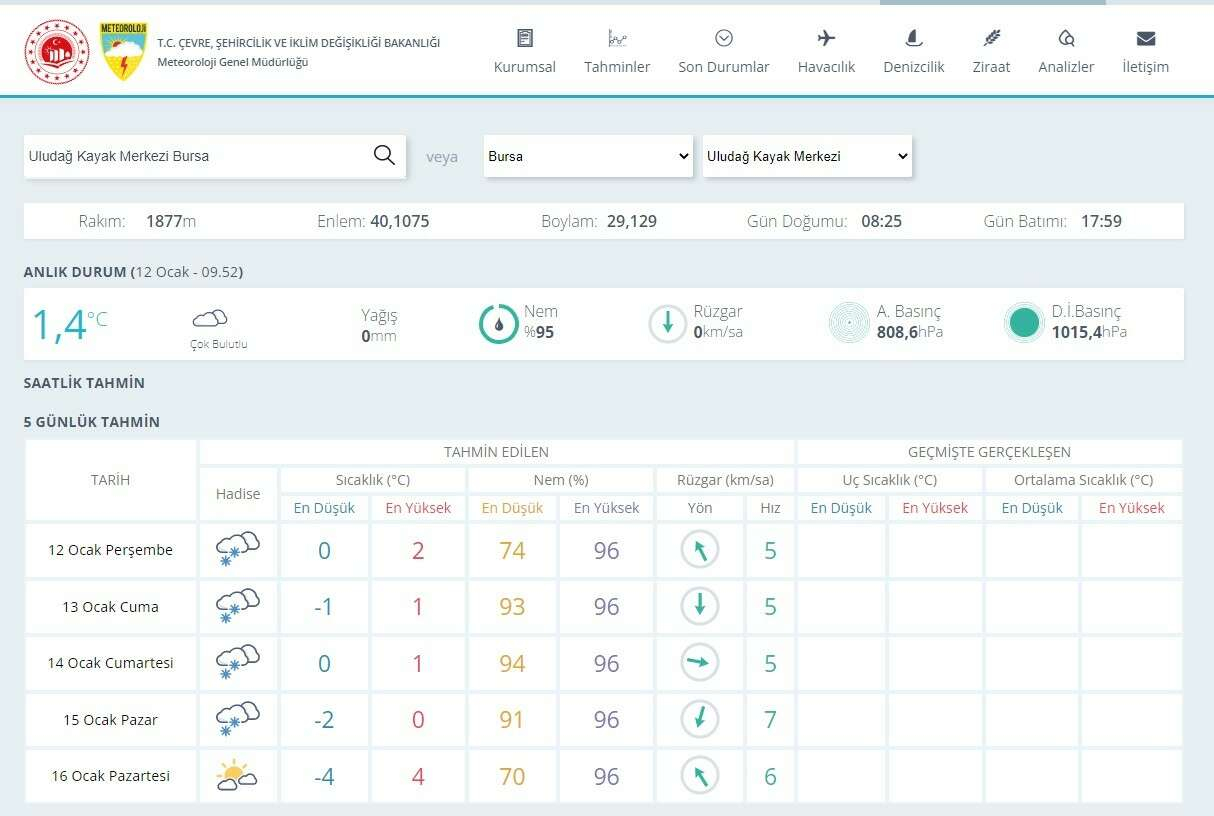Click the Meteoroloji yellow shield logo

pos(125,51)
